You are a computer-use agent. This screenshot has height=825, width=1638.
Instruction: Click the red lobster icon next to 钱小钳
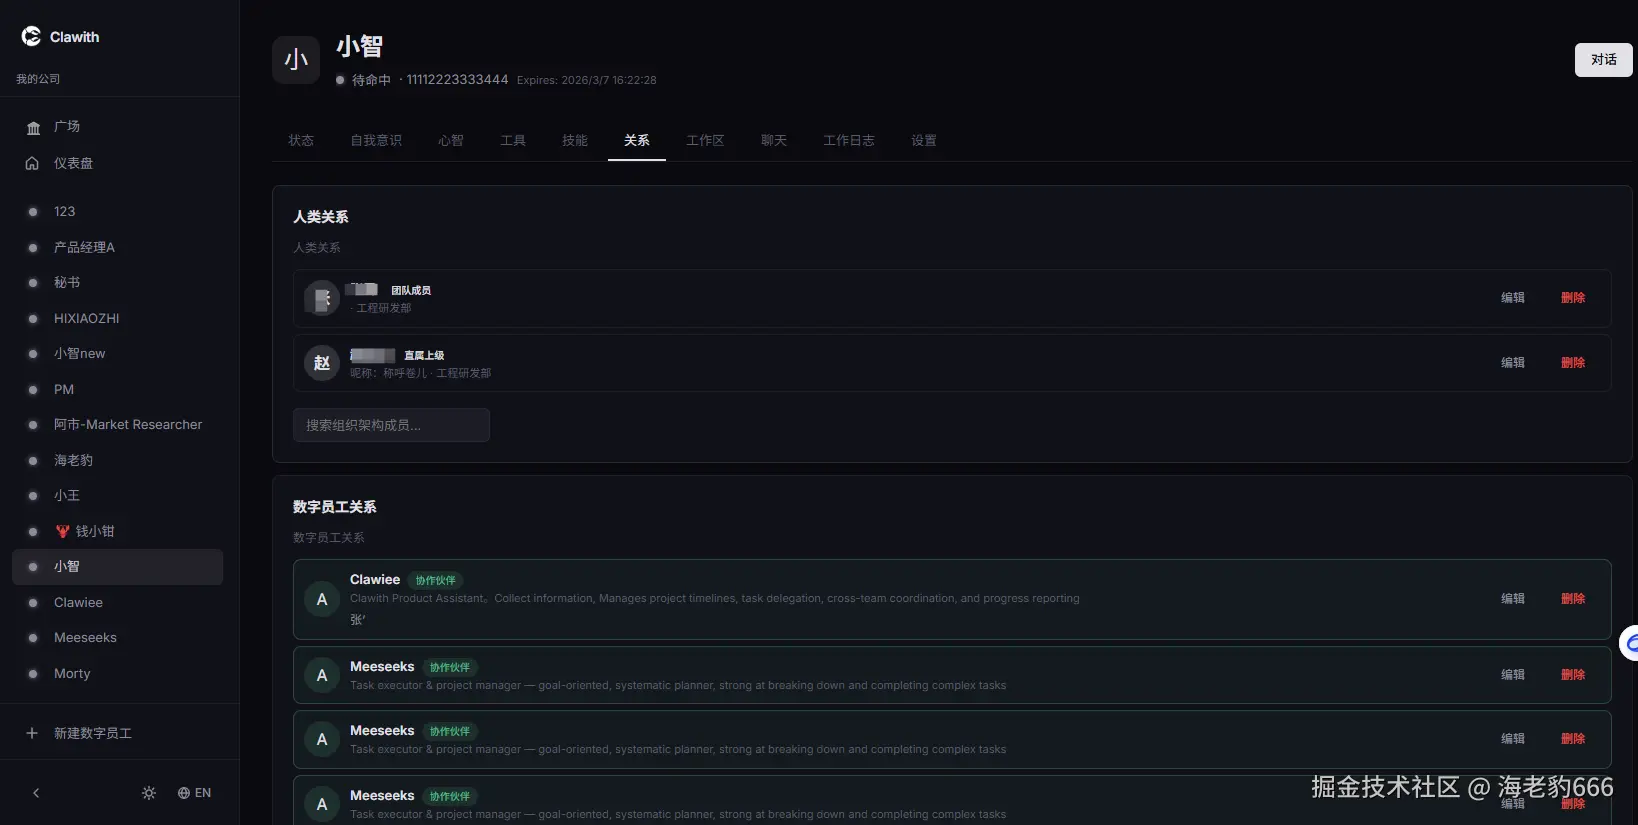point(63,531)
